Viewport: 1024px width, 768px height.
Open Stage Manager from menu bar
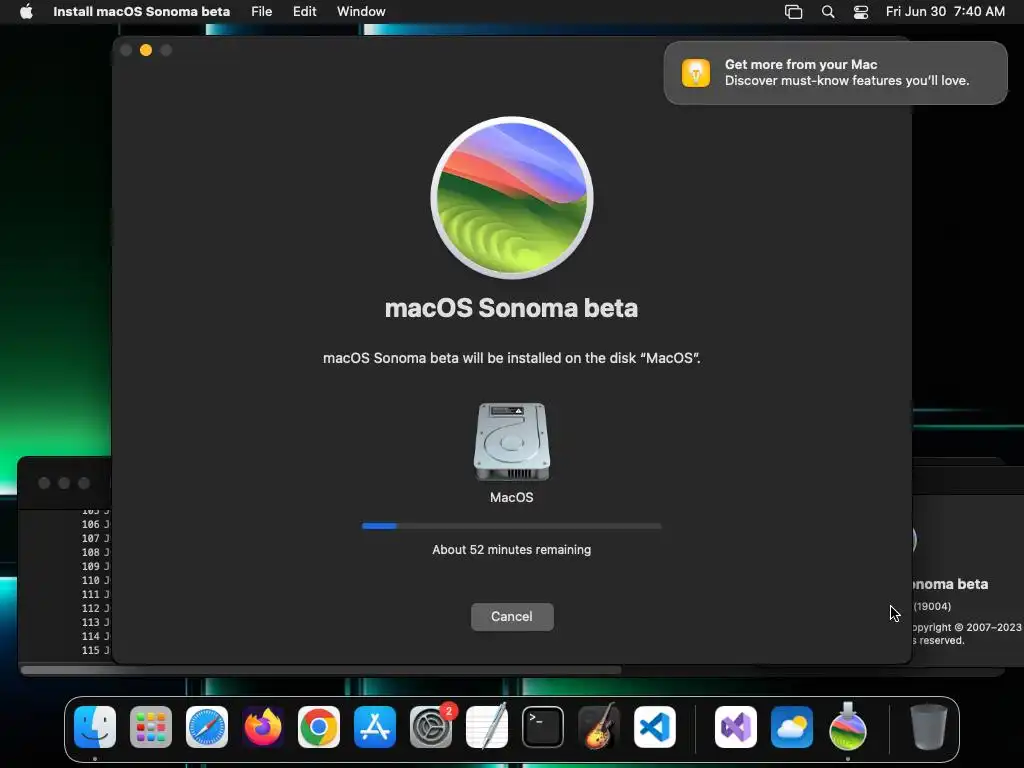(x=793, y=12)
